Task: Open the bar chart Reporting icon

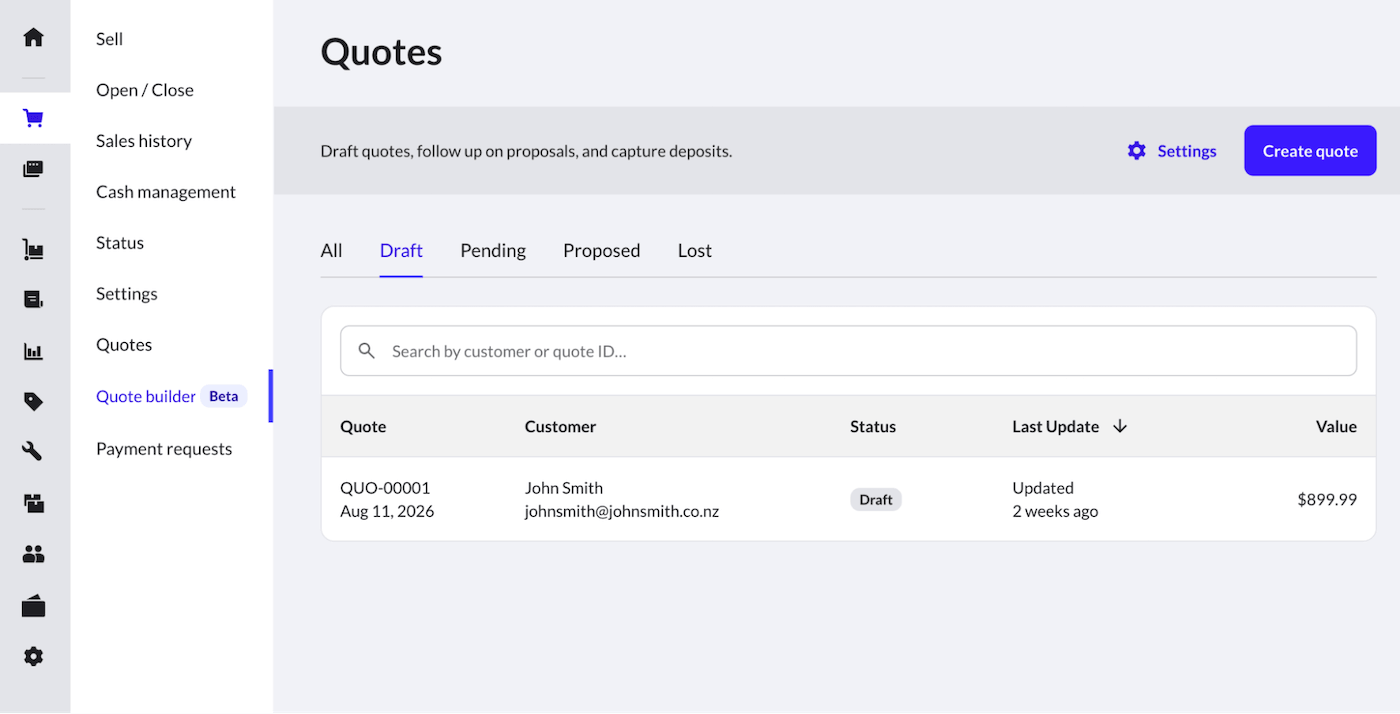Action: [x=34, y=351]
